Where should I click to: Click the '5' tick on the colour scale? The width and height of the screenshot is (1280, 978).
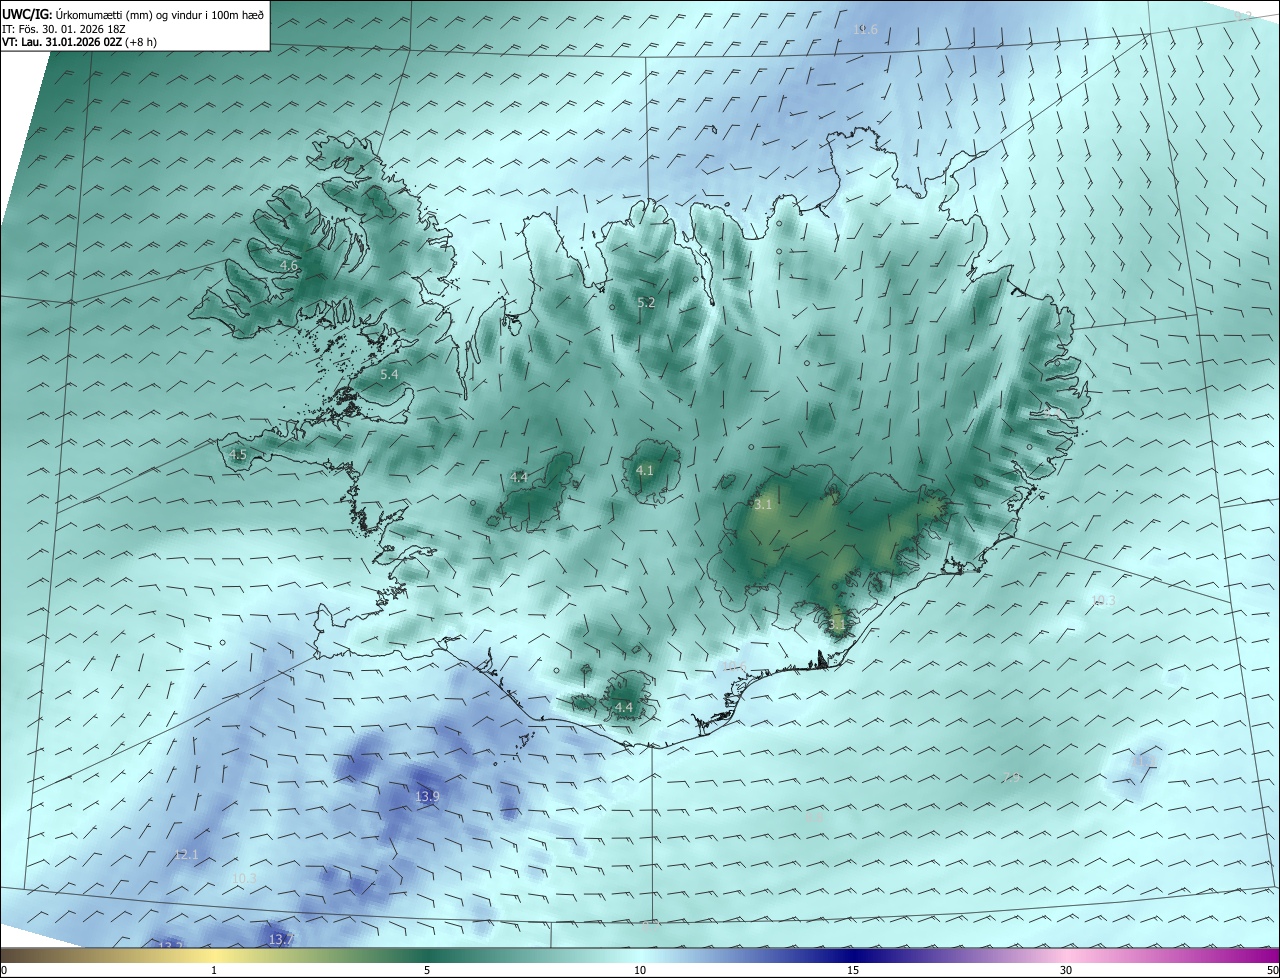pos(427,970)
